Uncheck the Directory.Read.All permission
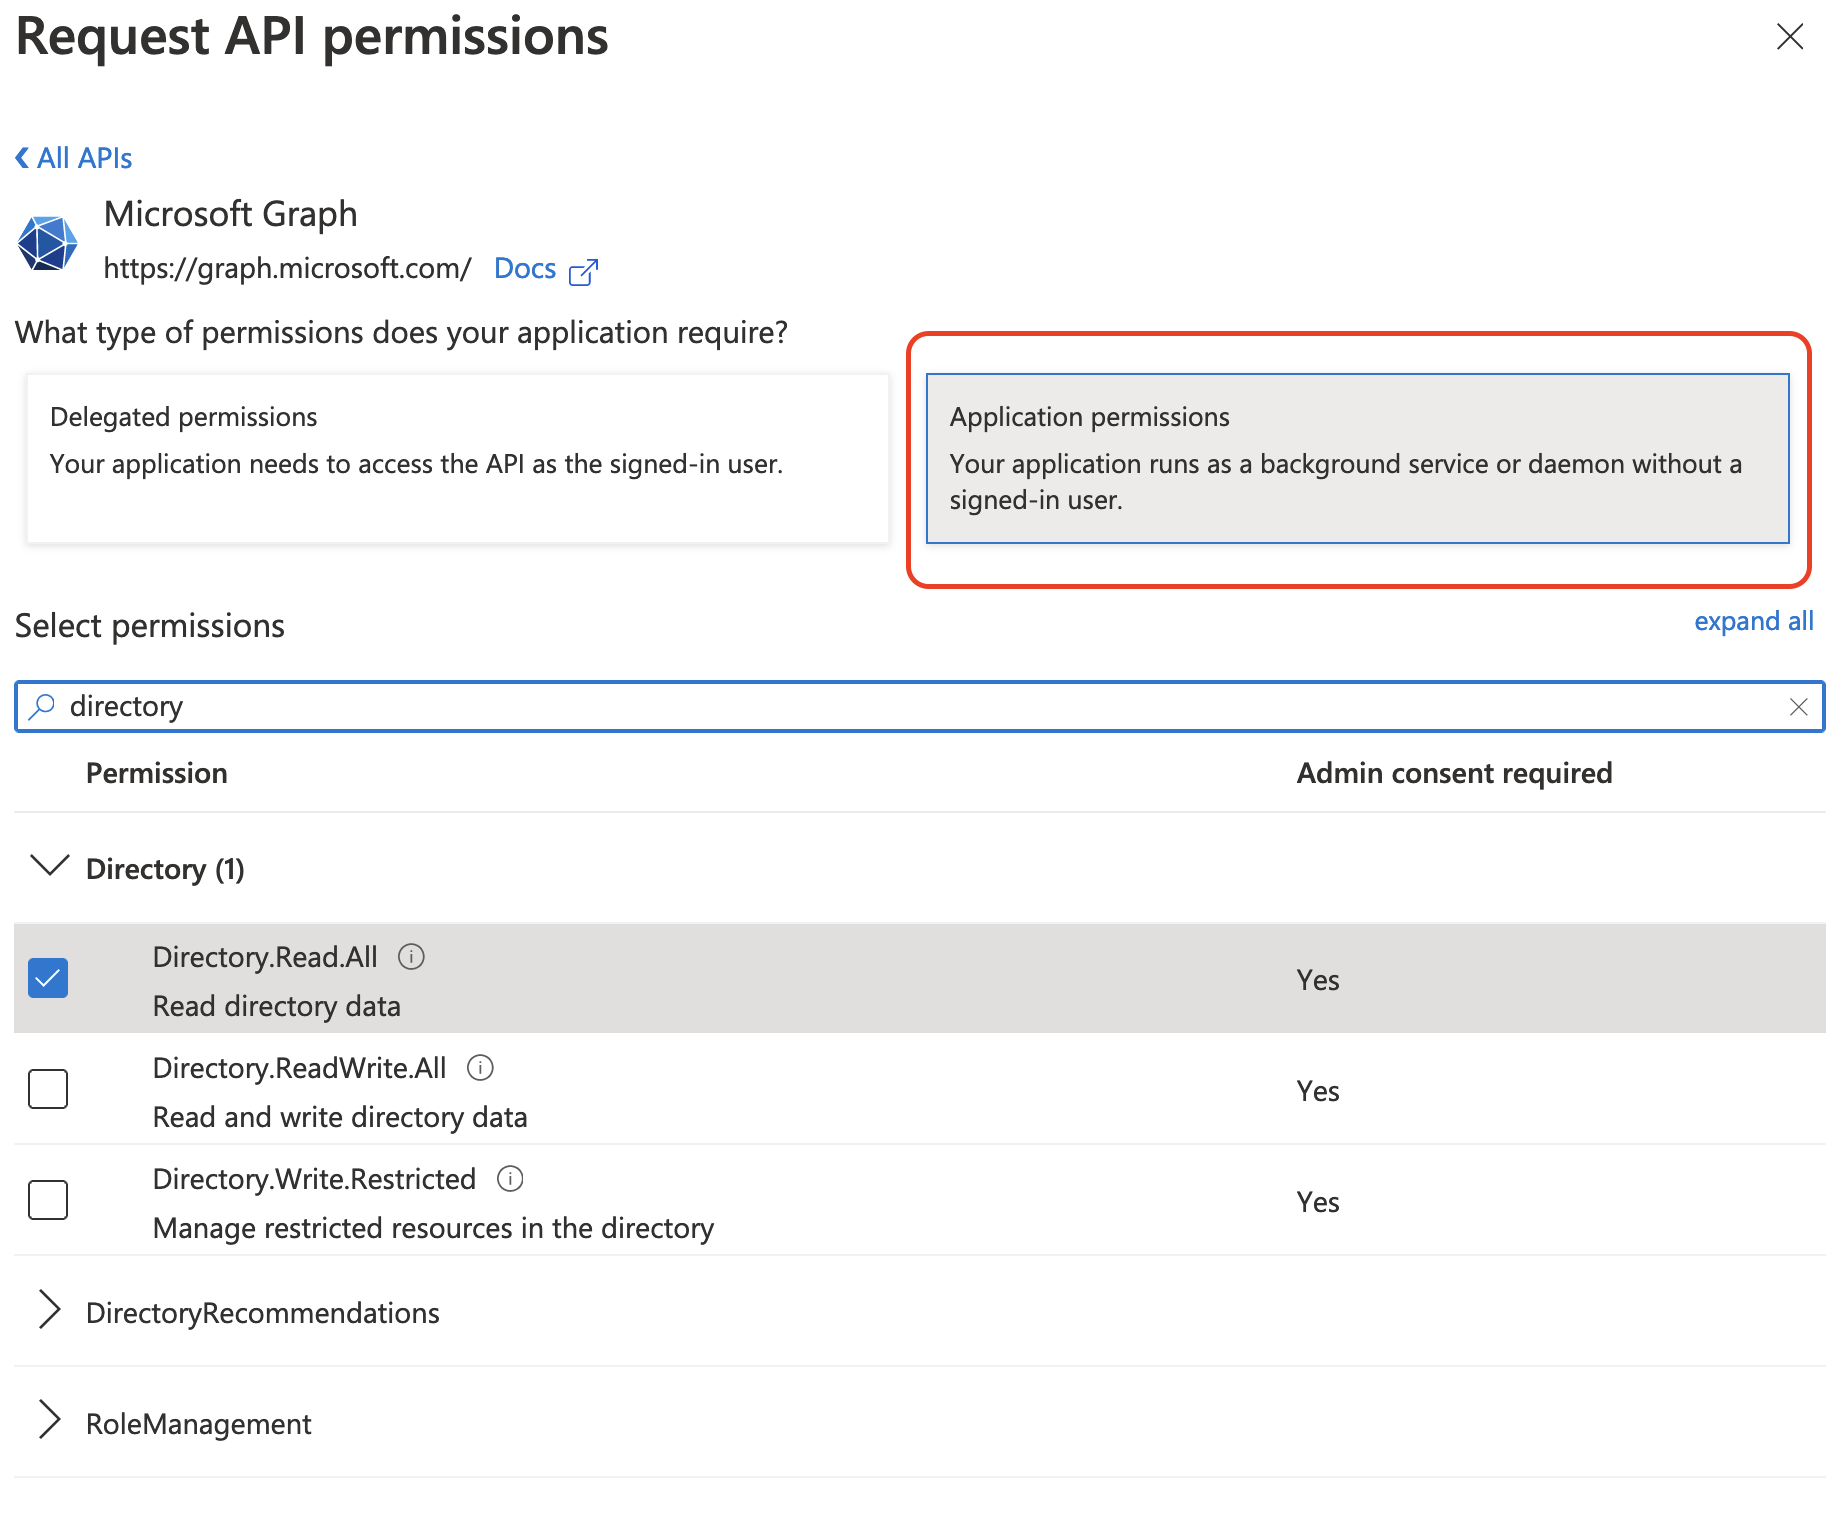This screenshot has width=1848, height=1524. click(47, 977)
